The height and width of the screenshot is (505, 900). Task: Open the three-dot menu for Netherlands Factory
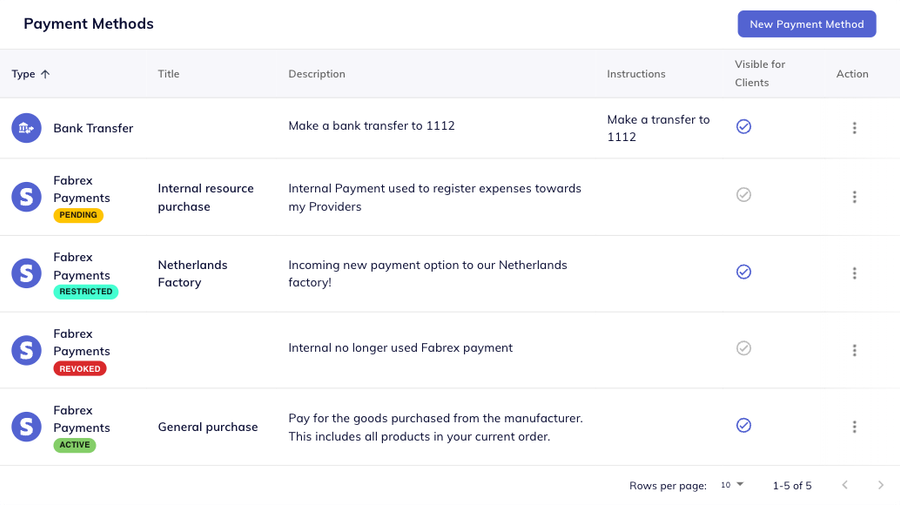(x=854, y=273)
